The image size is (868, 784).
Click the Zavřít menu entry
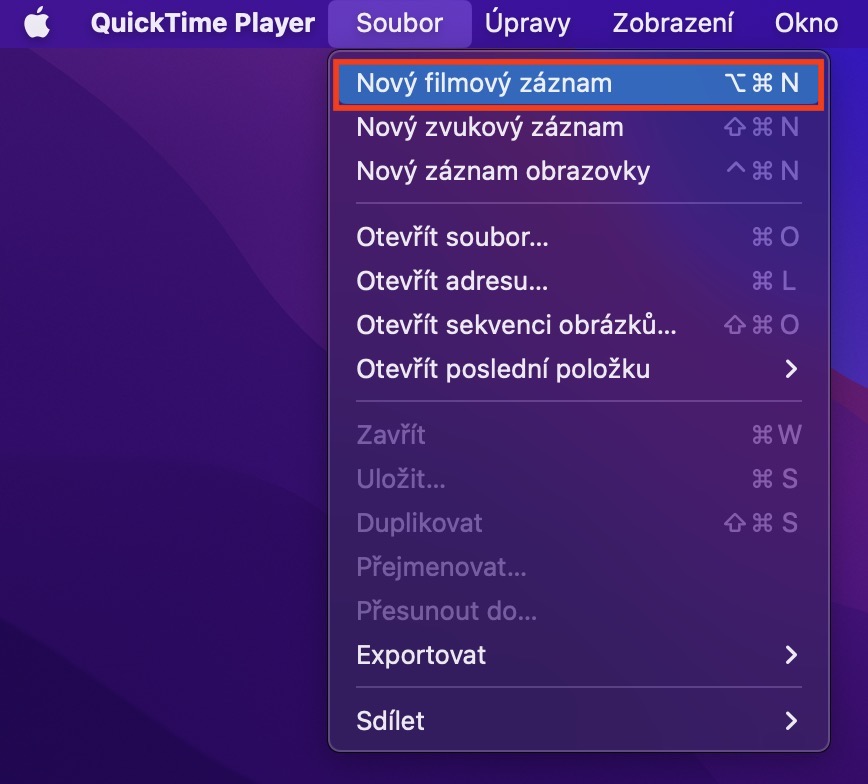click(391, 435)
